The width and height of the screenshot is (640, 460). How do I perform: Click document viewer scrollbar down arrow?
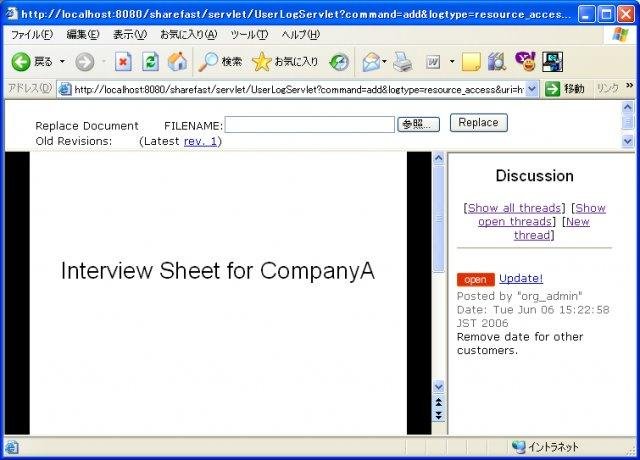(438, 386)
